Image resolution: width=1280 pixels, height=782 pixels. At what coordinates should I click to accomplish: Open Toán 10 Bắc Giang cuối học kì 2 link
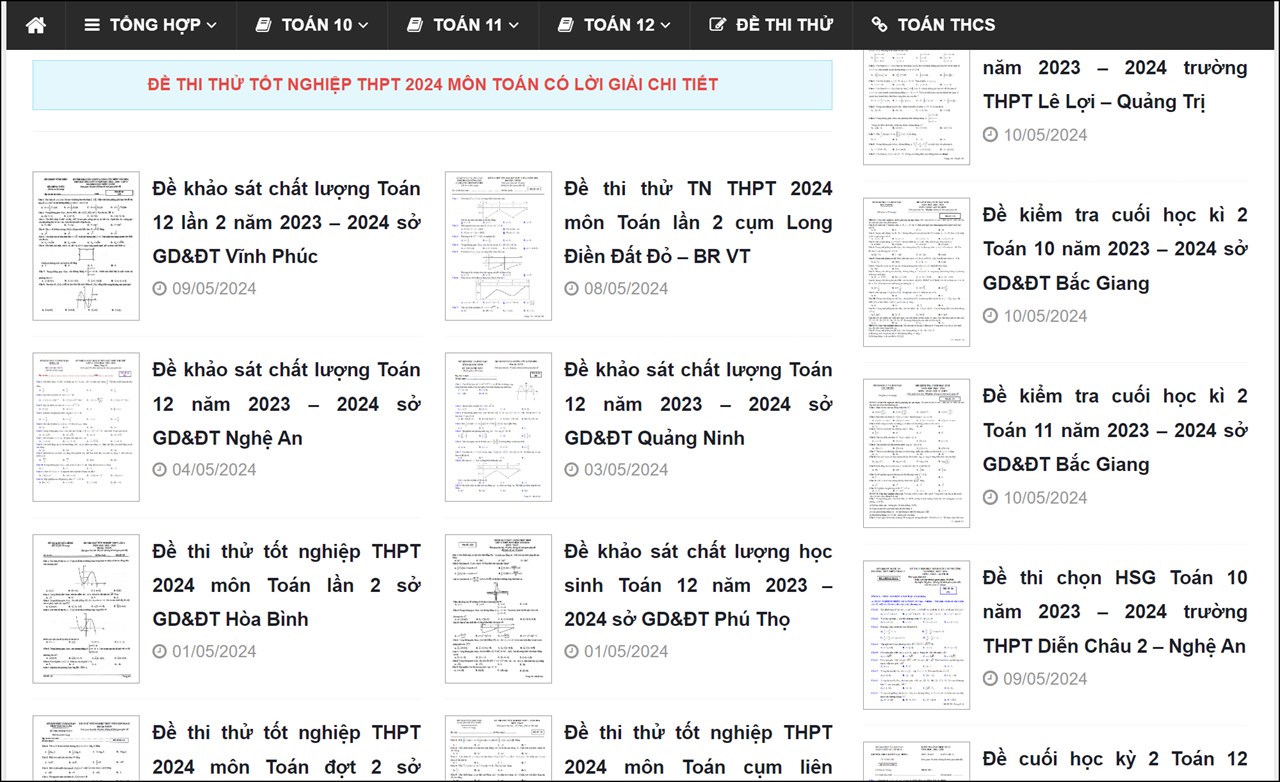(x=1115, y=249)
